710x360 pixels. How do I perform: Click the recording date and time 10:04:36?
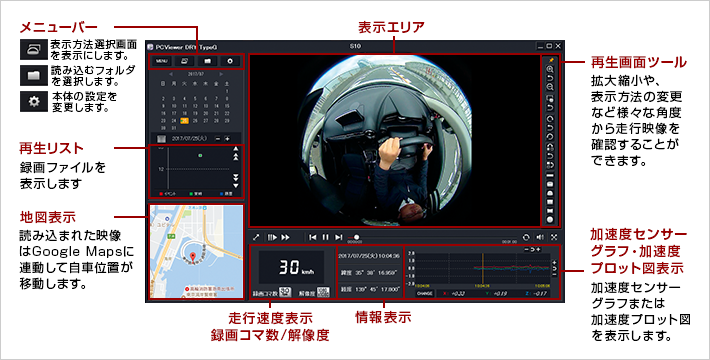coord(369,256)
